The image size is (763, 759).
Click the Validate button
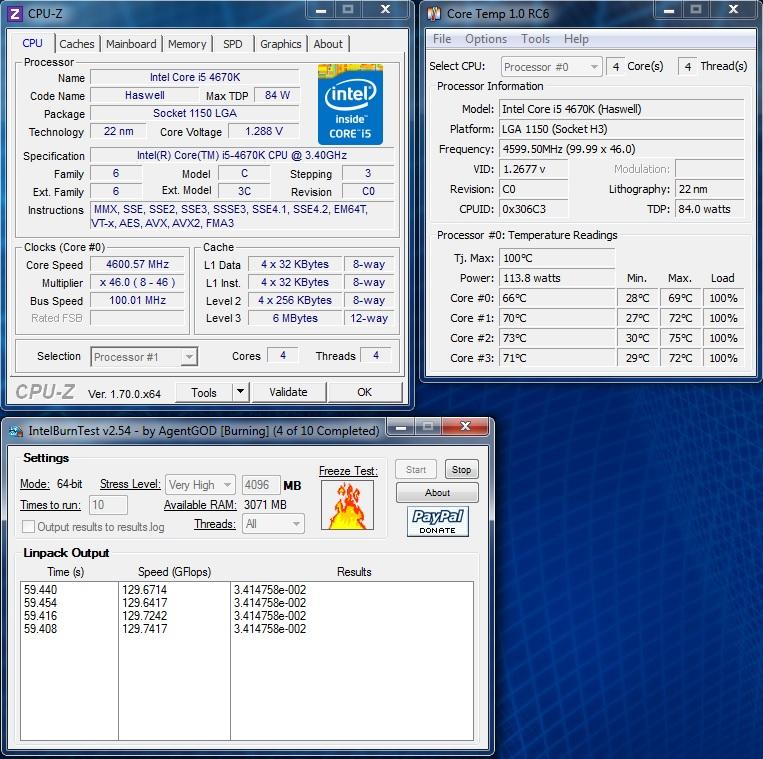pos(288,392)
